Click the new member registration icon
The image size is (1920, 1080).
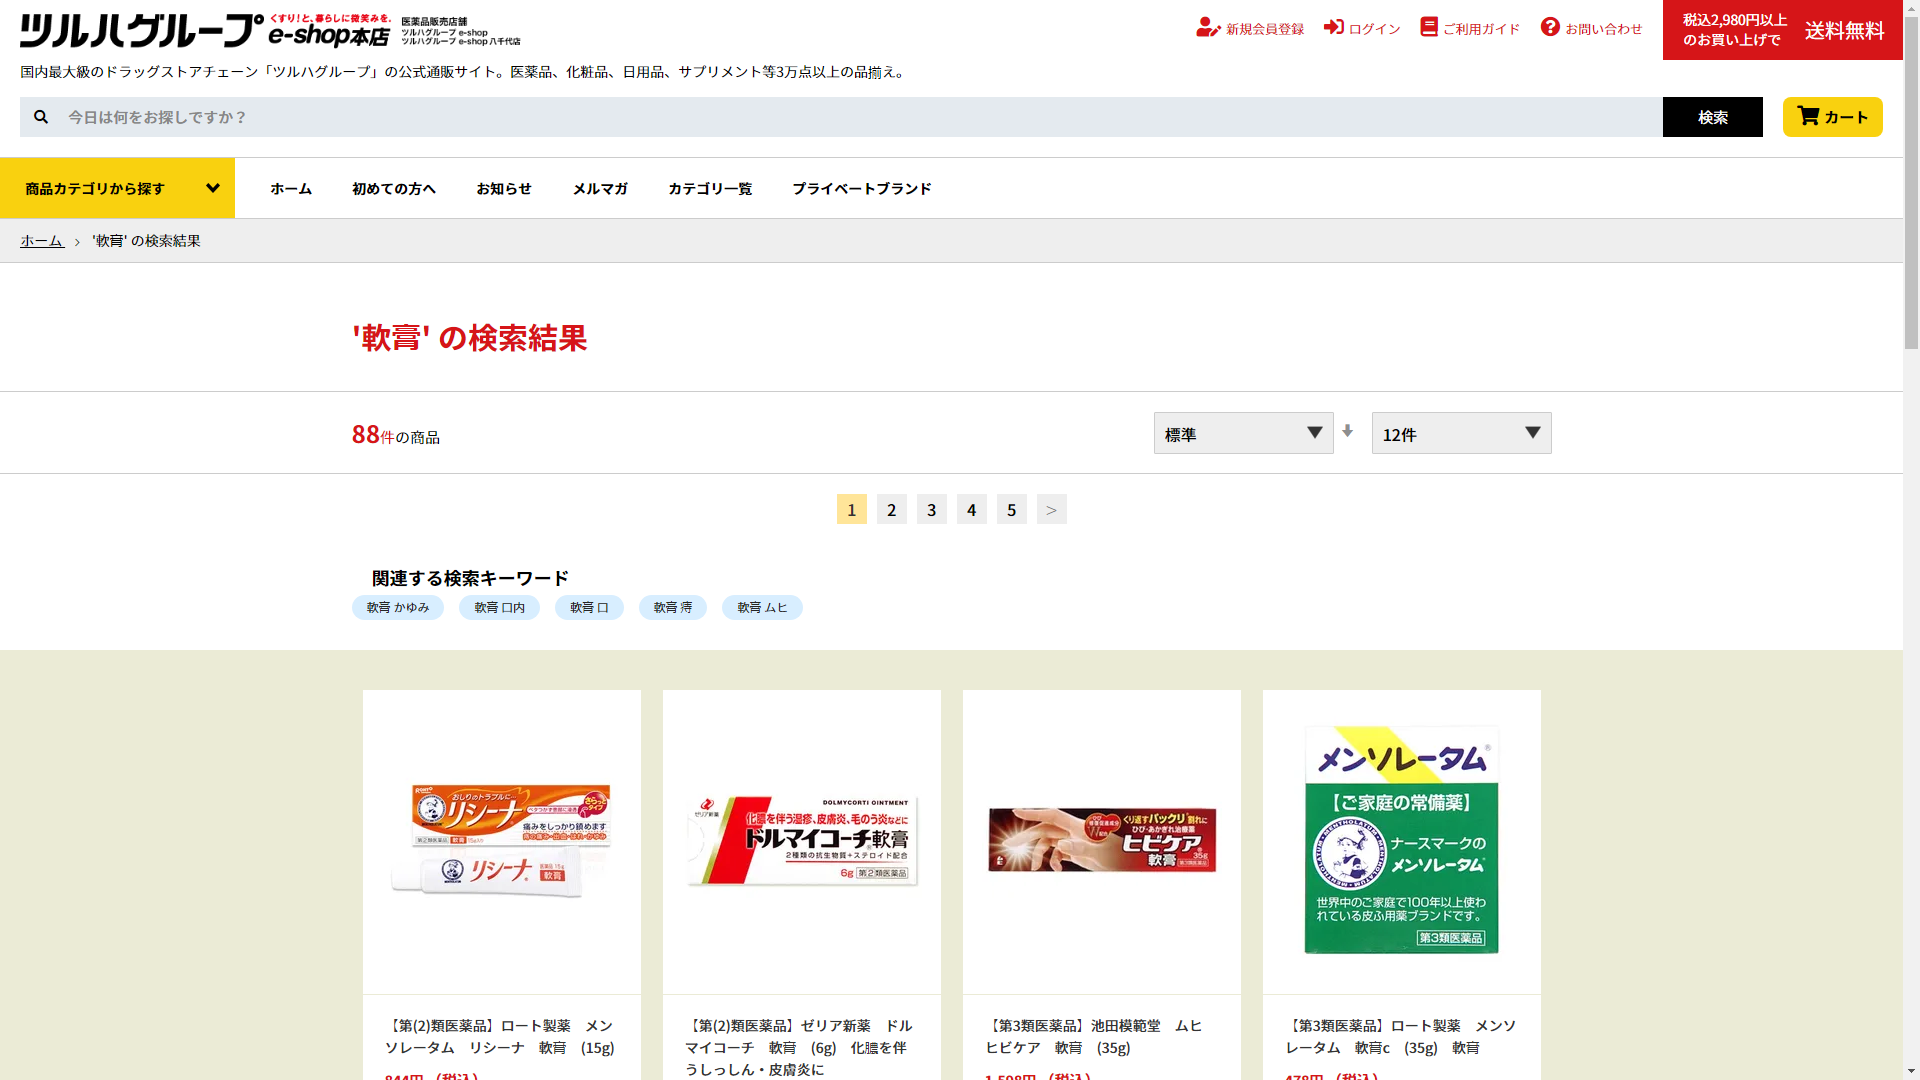pos(1207,28)
